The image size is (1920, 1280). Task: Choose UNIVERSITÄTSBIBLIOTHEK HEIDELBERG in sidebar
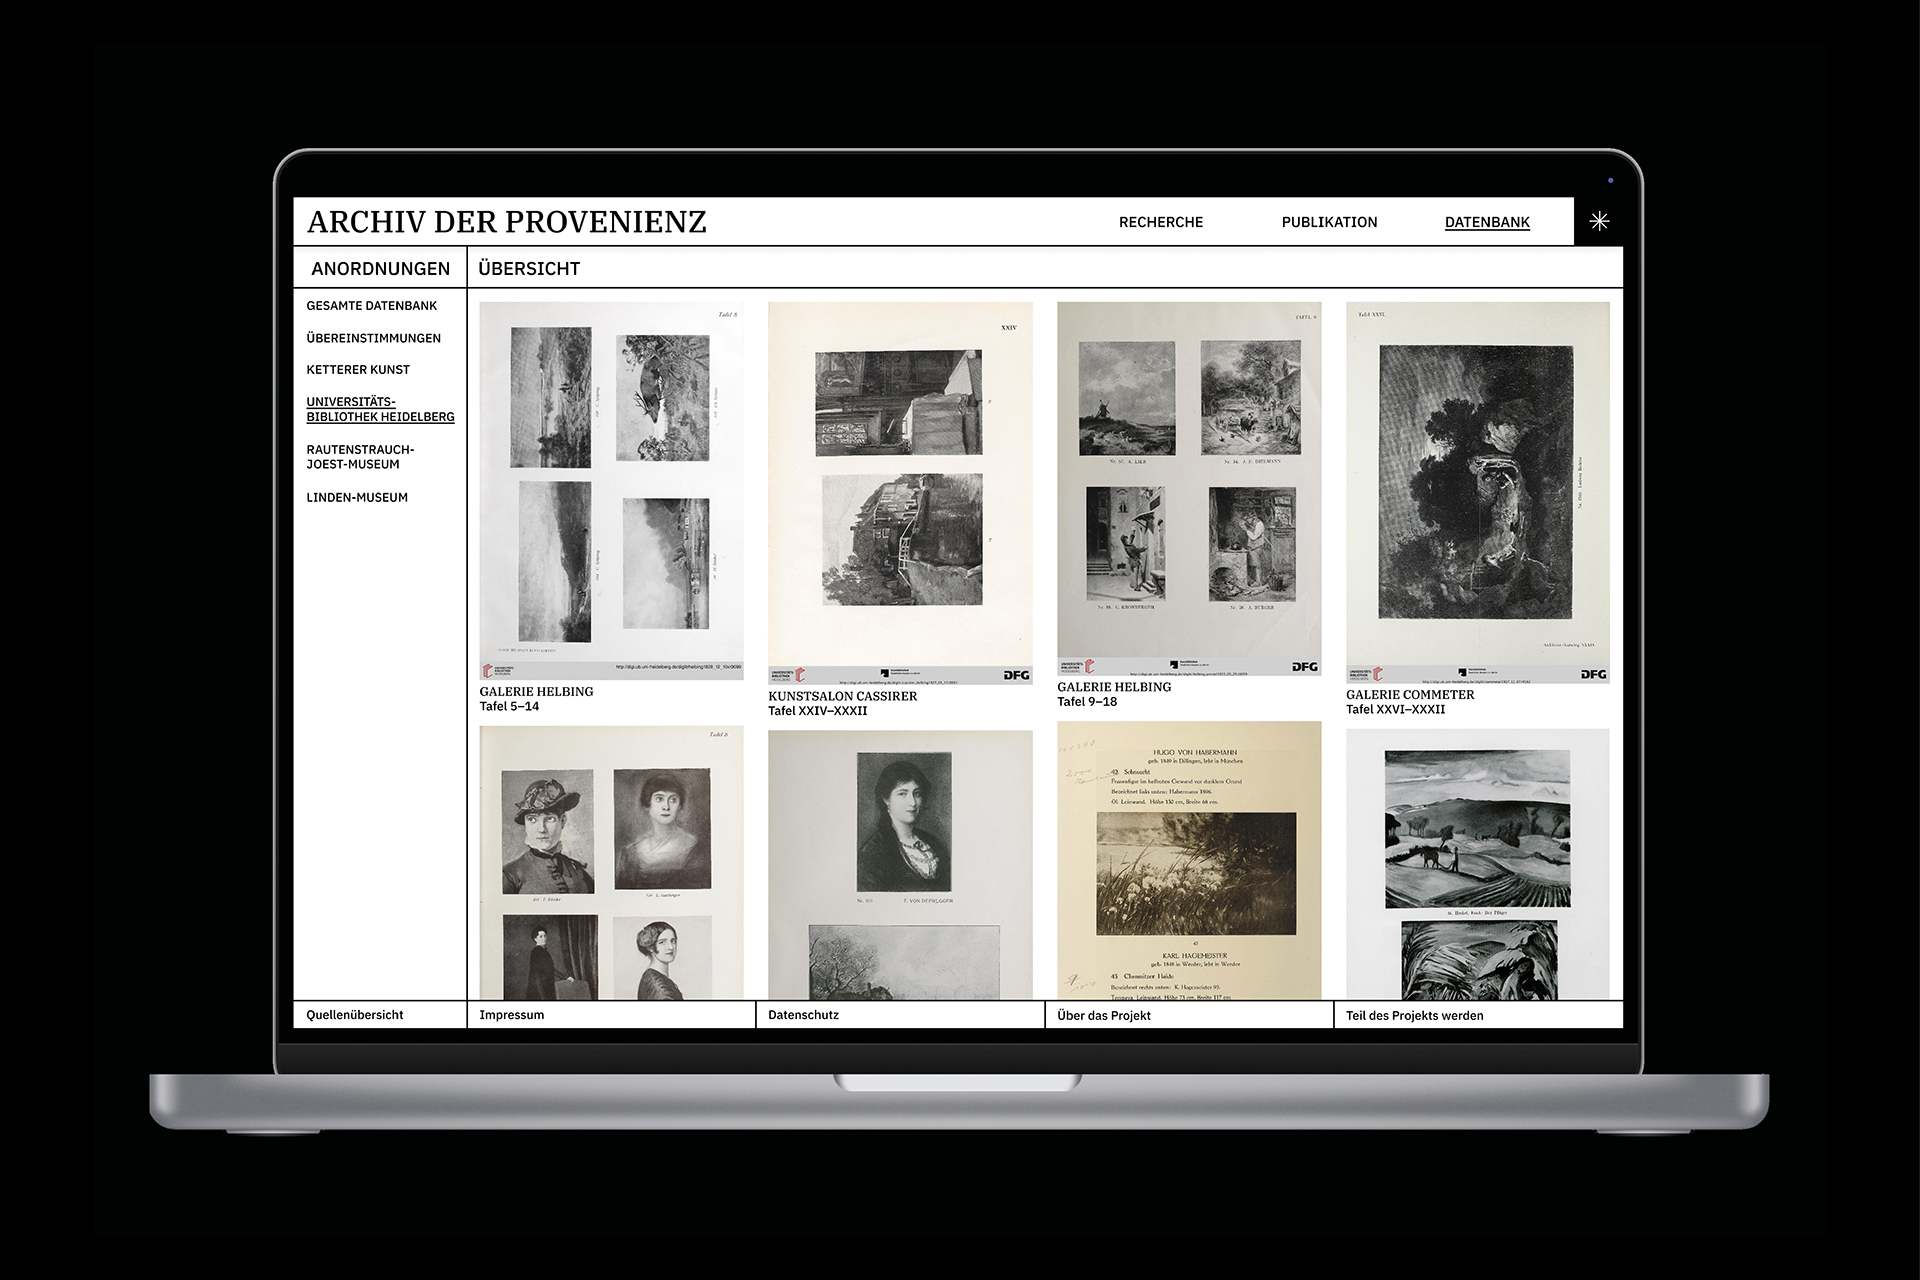(380, 410)
